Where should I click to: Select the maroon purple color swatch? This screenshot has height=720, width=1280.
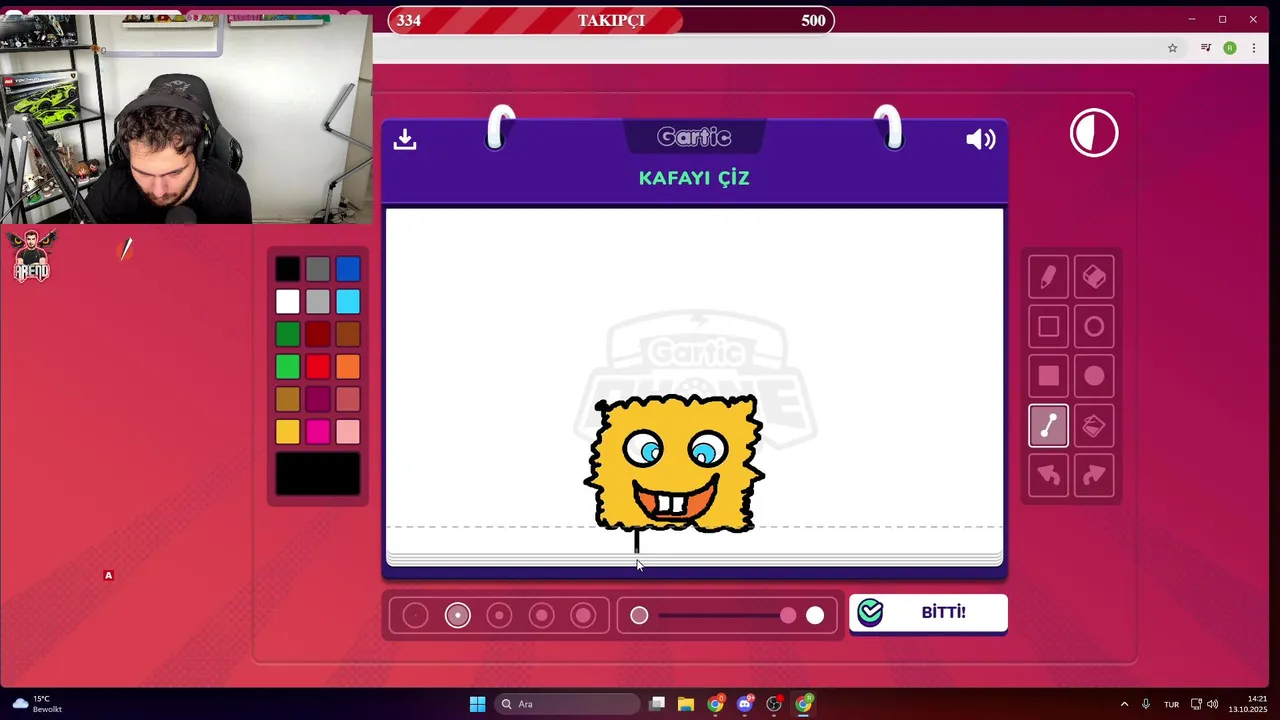318,399
